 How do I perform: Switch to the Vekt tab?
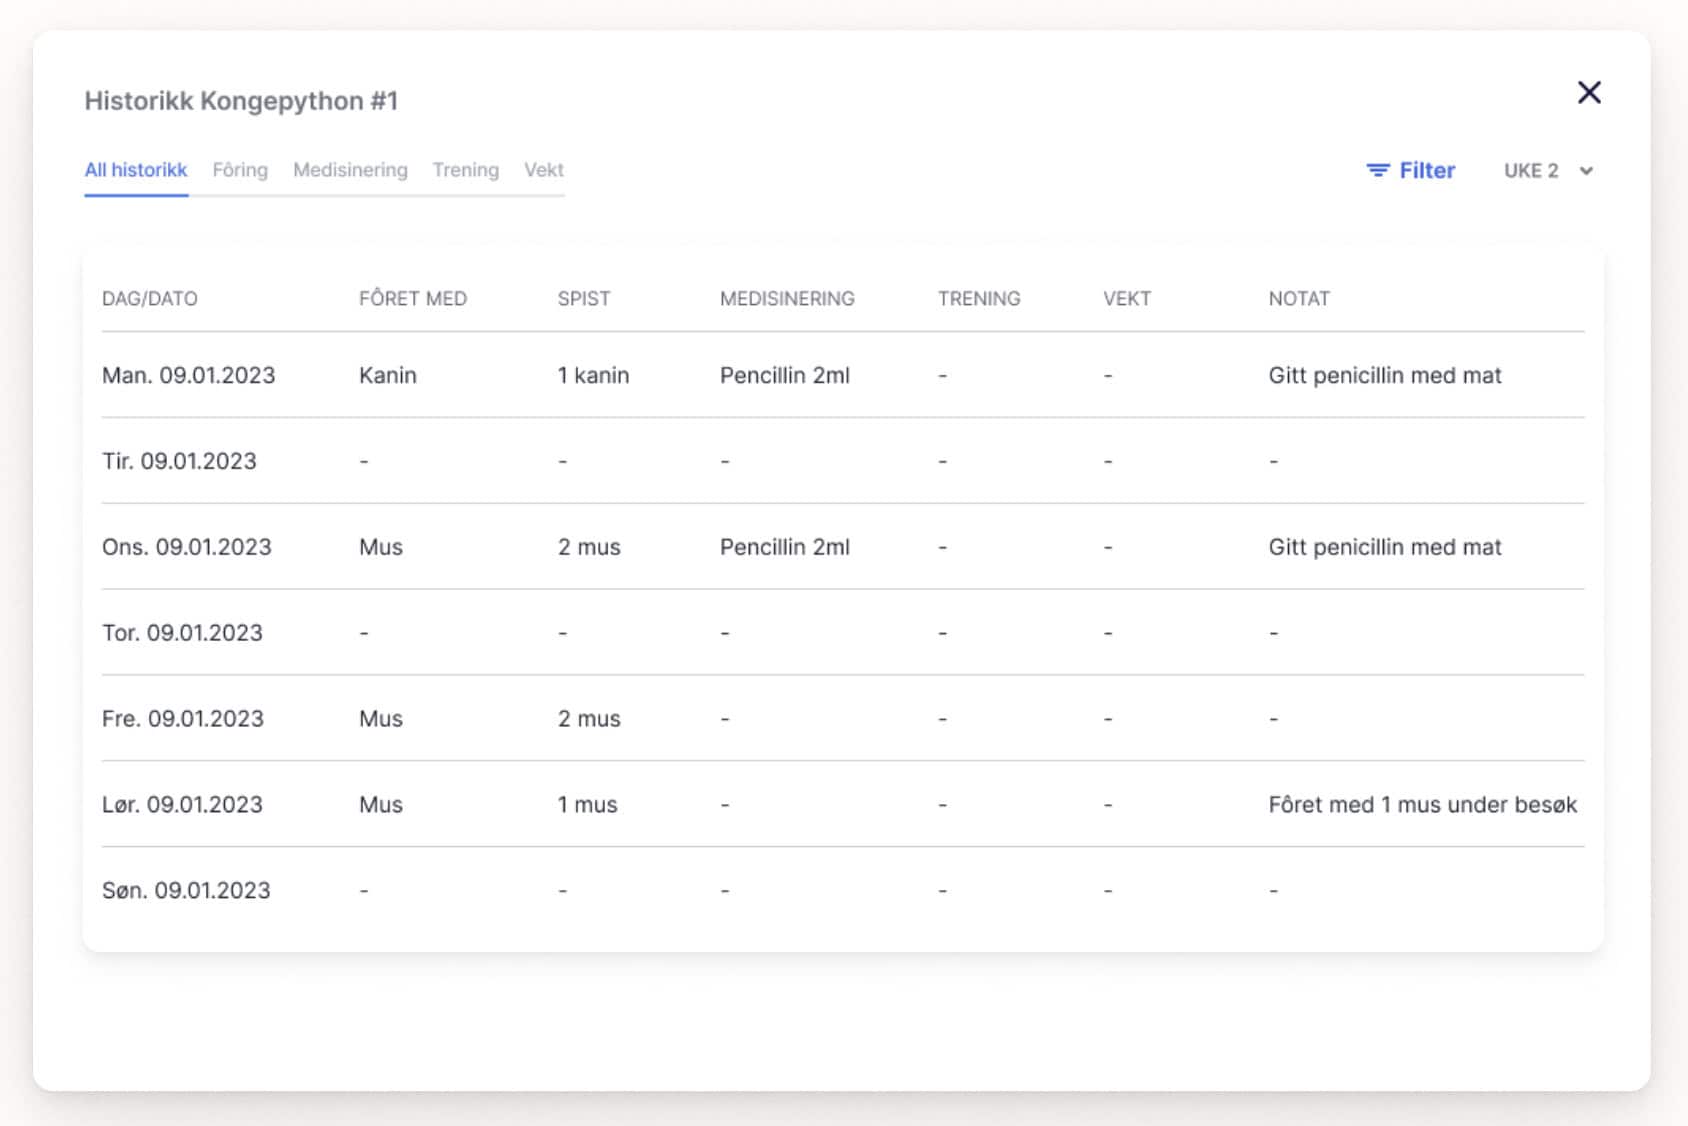[544, 170]
